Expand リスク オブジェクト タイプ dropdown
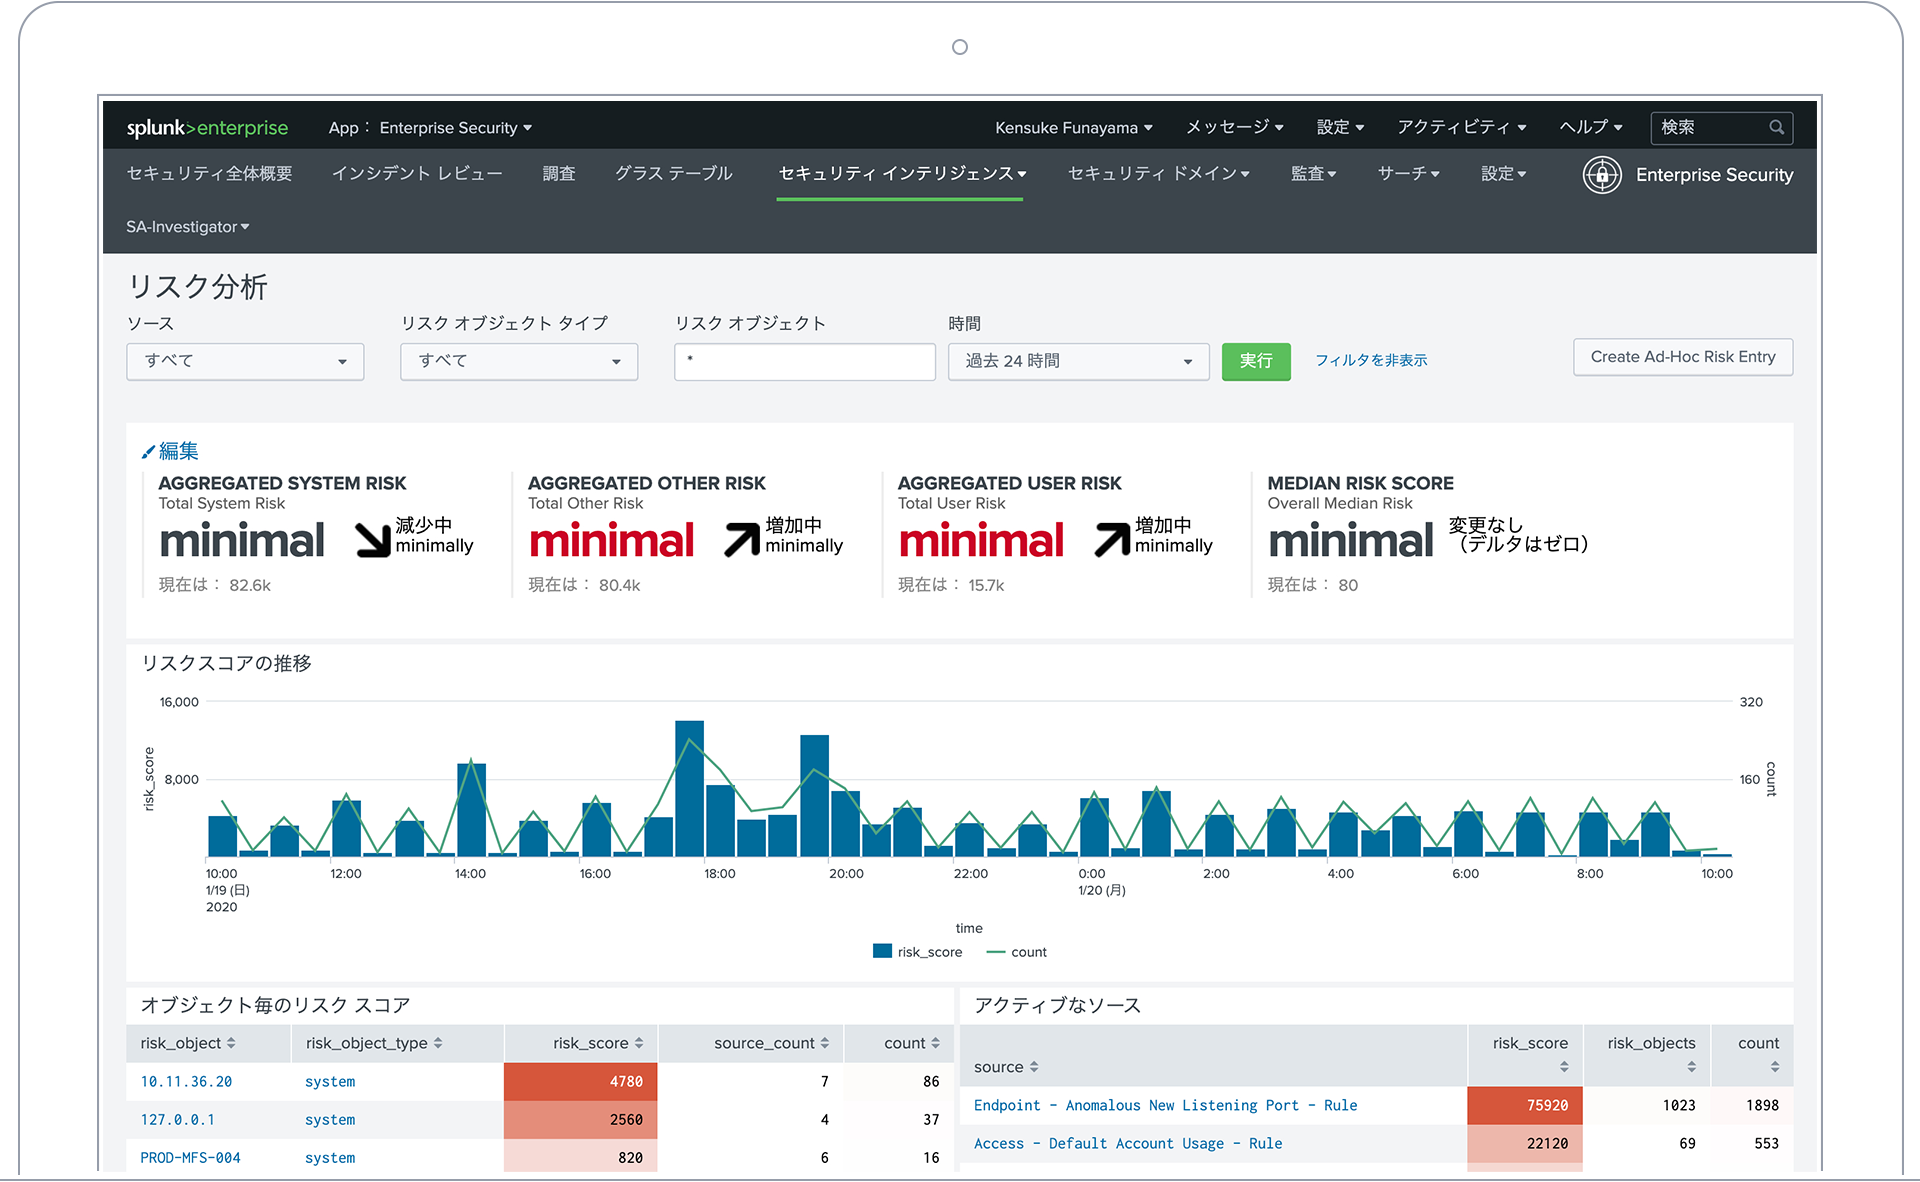This screenshot has height=1182, width=1920. click(x=519, y=361)
